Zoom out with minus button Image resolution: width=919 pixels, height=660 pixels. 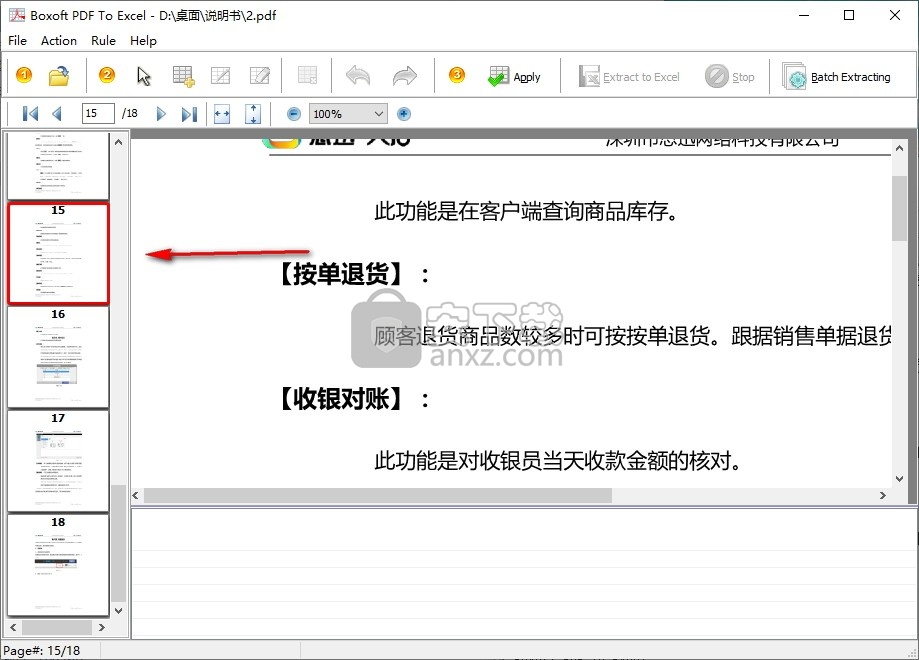pos(294,114)
